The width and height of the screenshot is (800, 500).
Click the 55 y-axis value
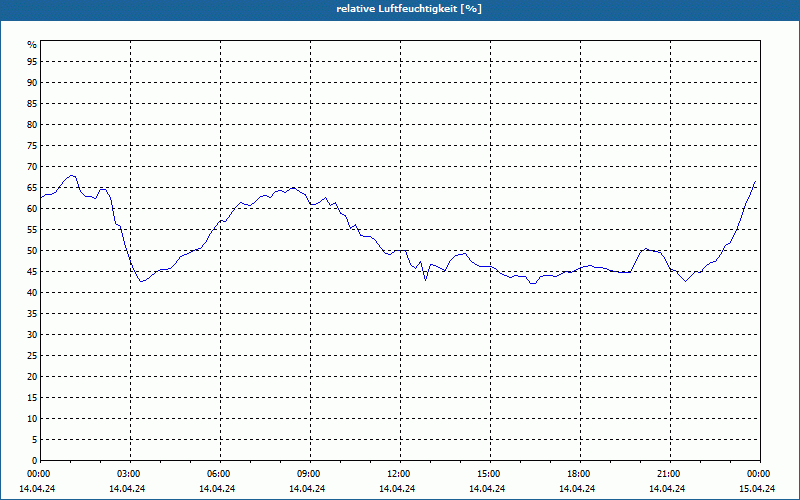tap(32, 230)
